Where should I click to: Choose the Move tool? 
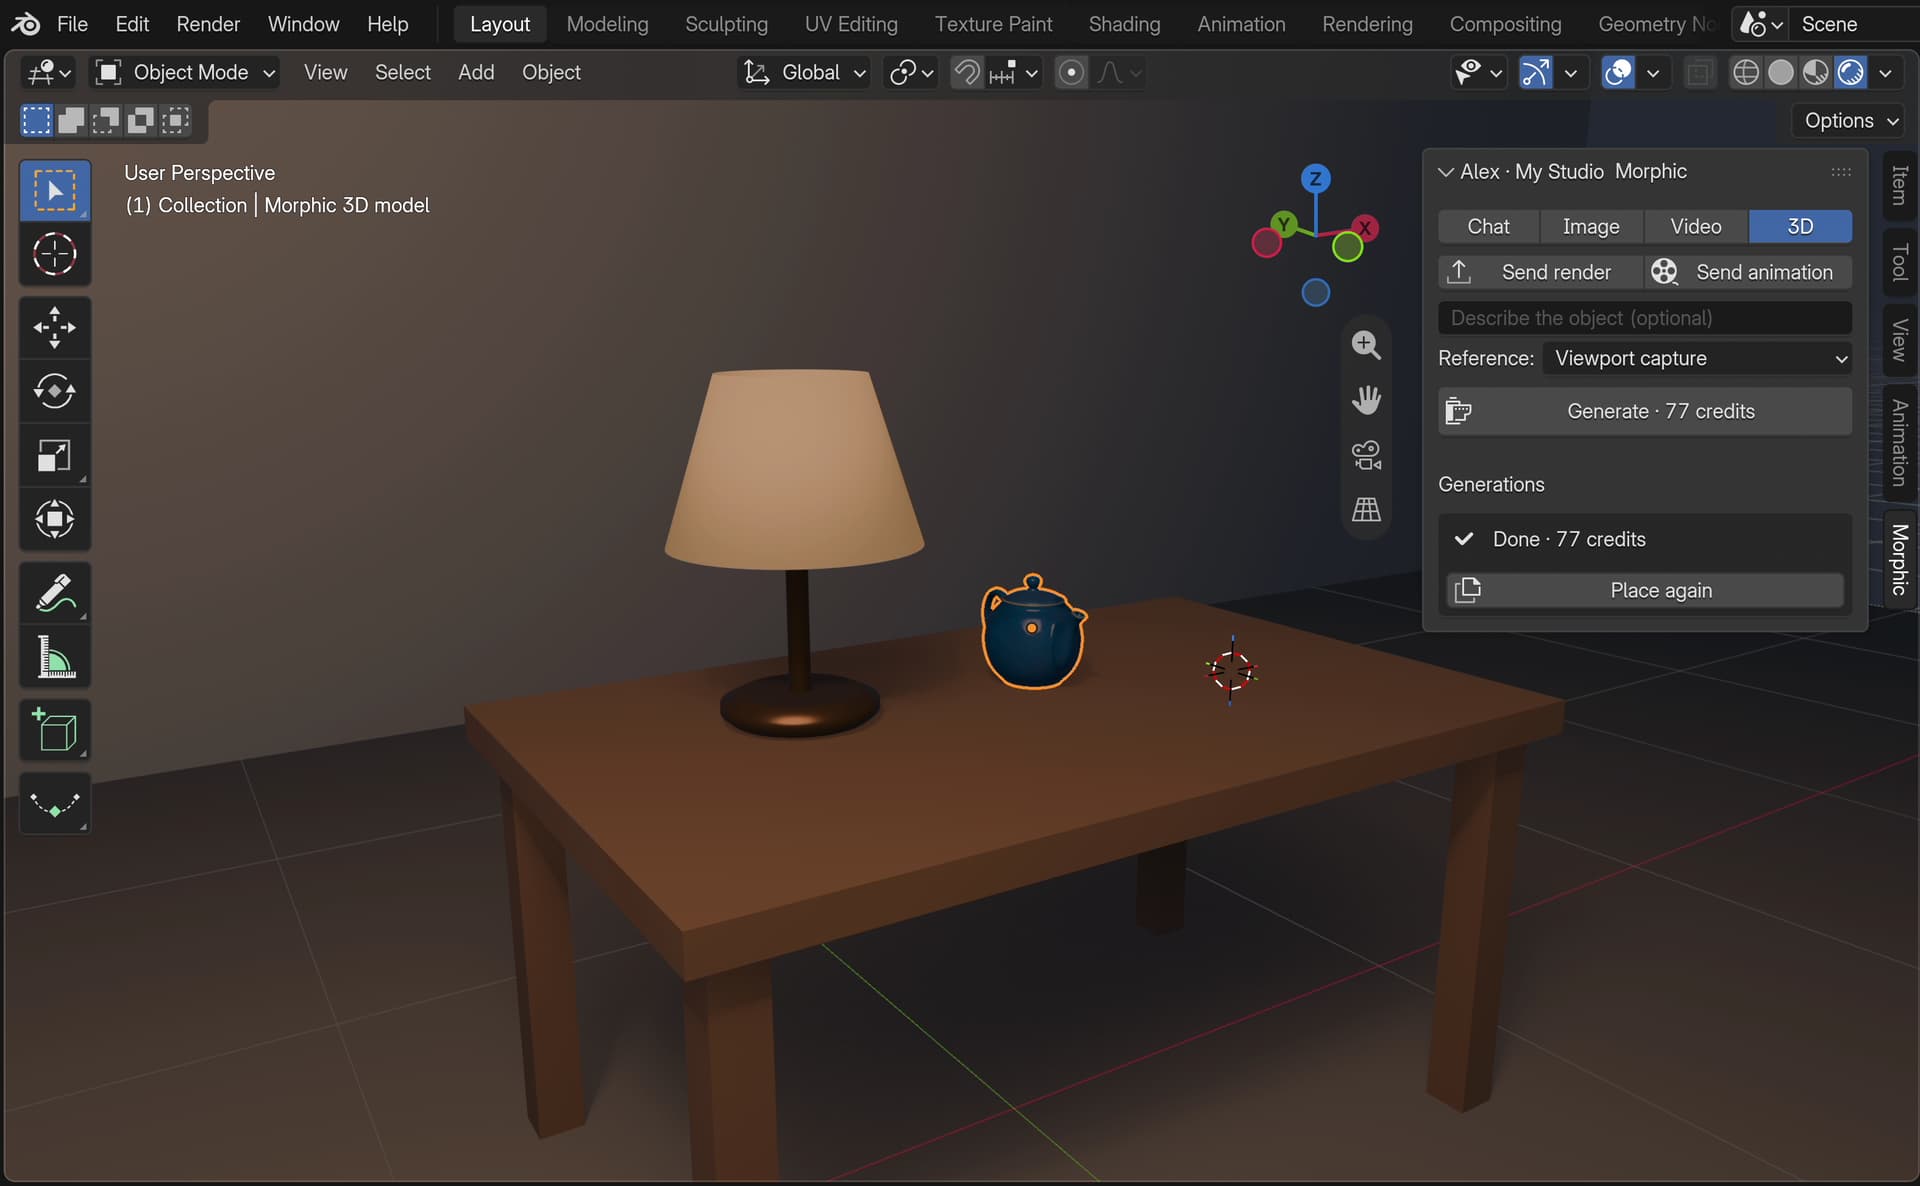55,327
